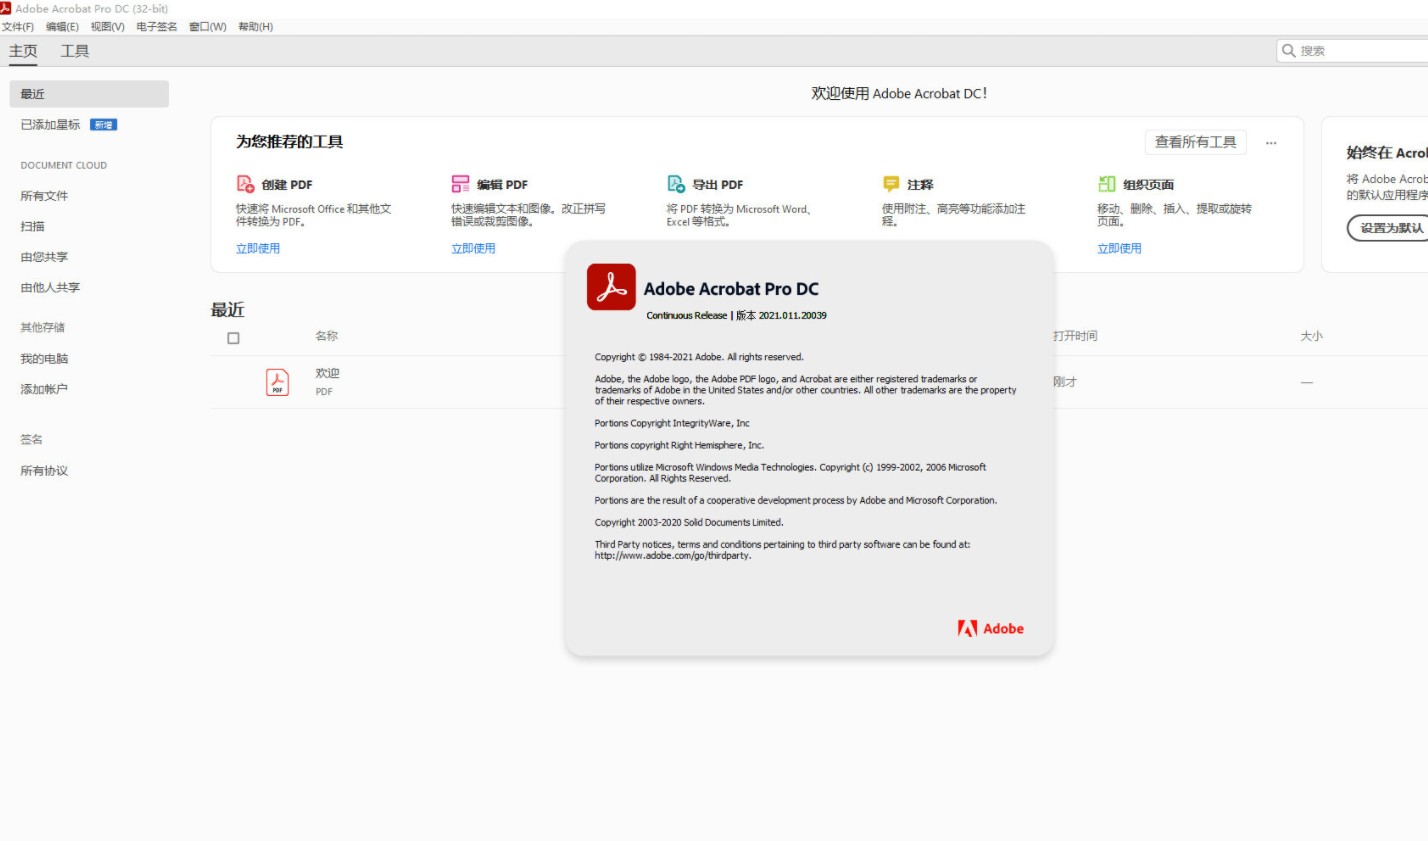Viewport: 1428px width, 841px height.
Task: Switch to the 工具 tab
Action: [75, 51]
